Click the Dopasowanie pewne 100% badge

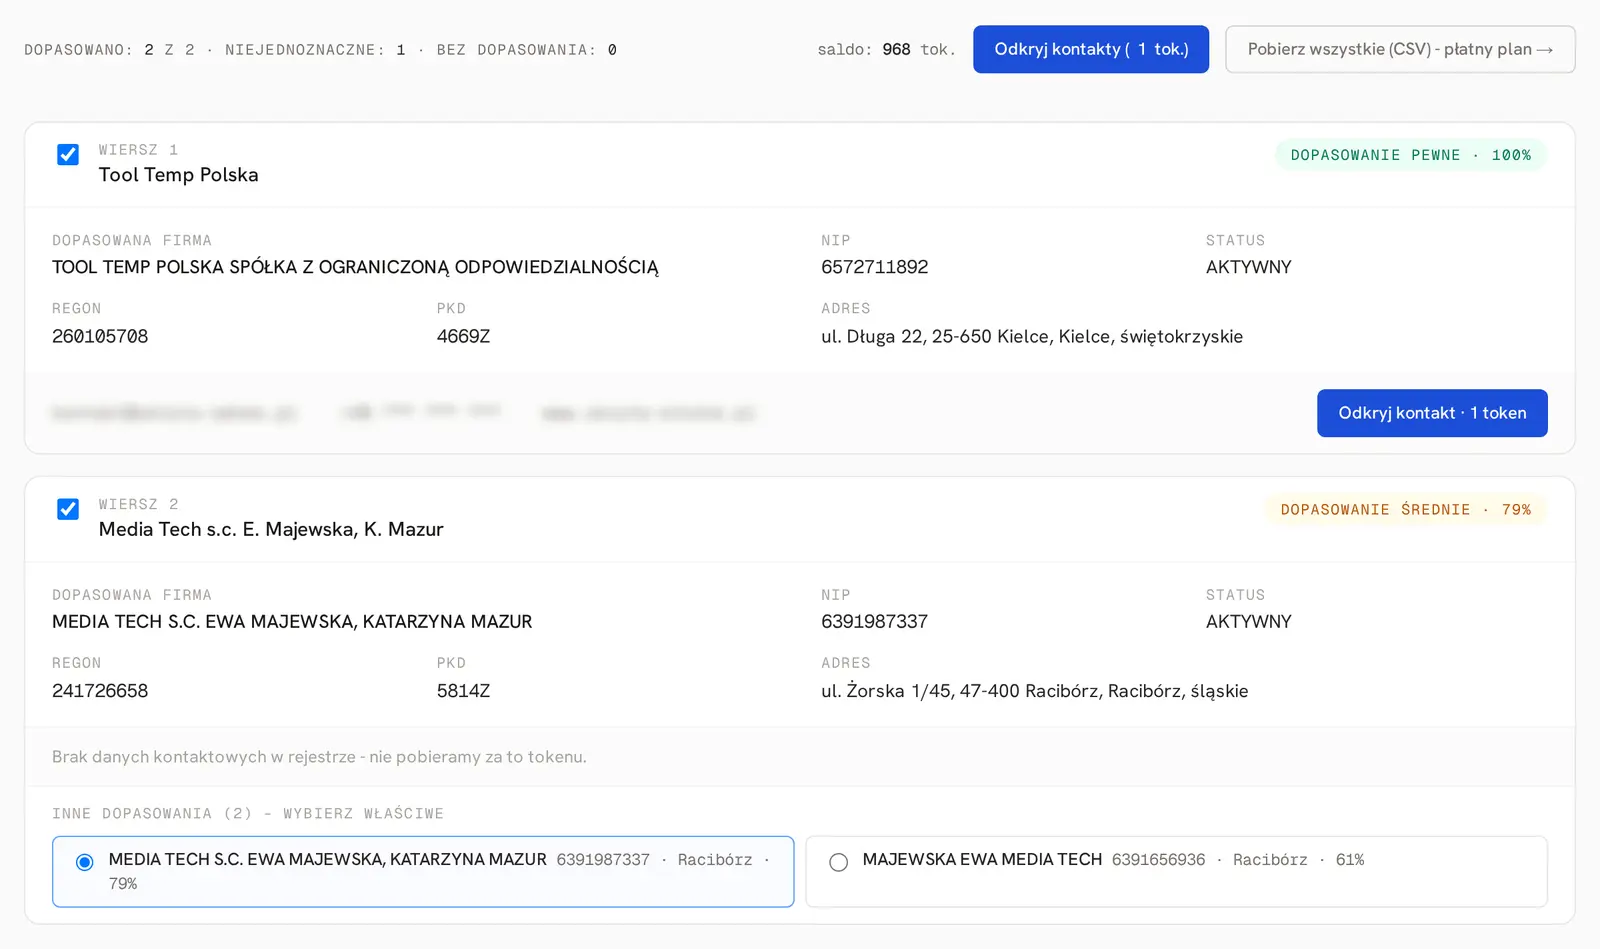point(1411,155)
